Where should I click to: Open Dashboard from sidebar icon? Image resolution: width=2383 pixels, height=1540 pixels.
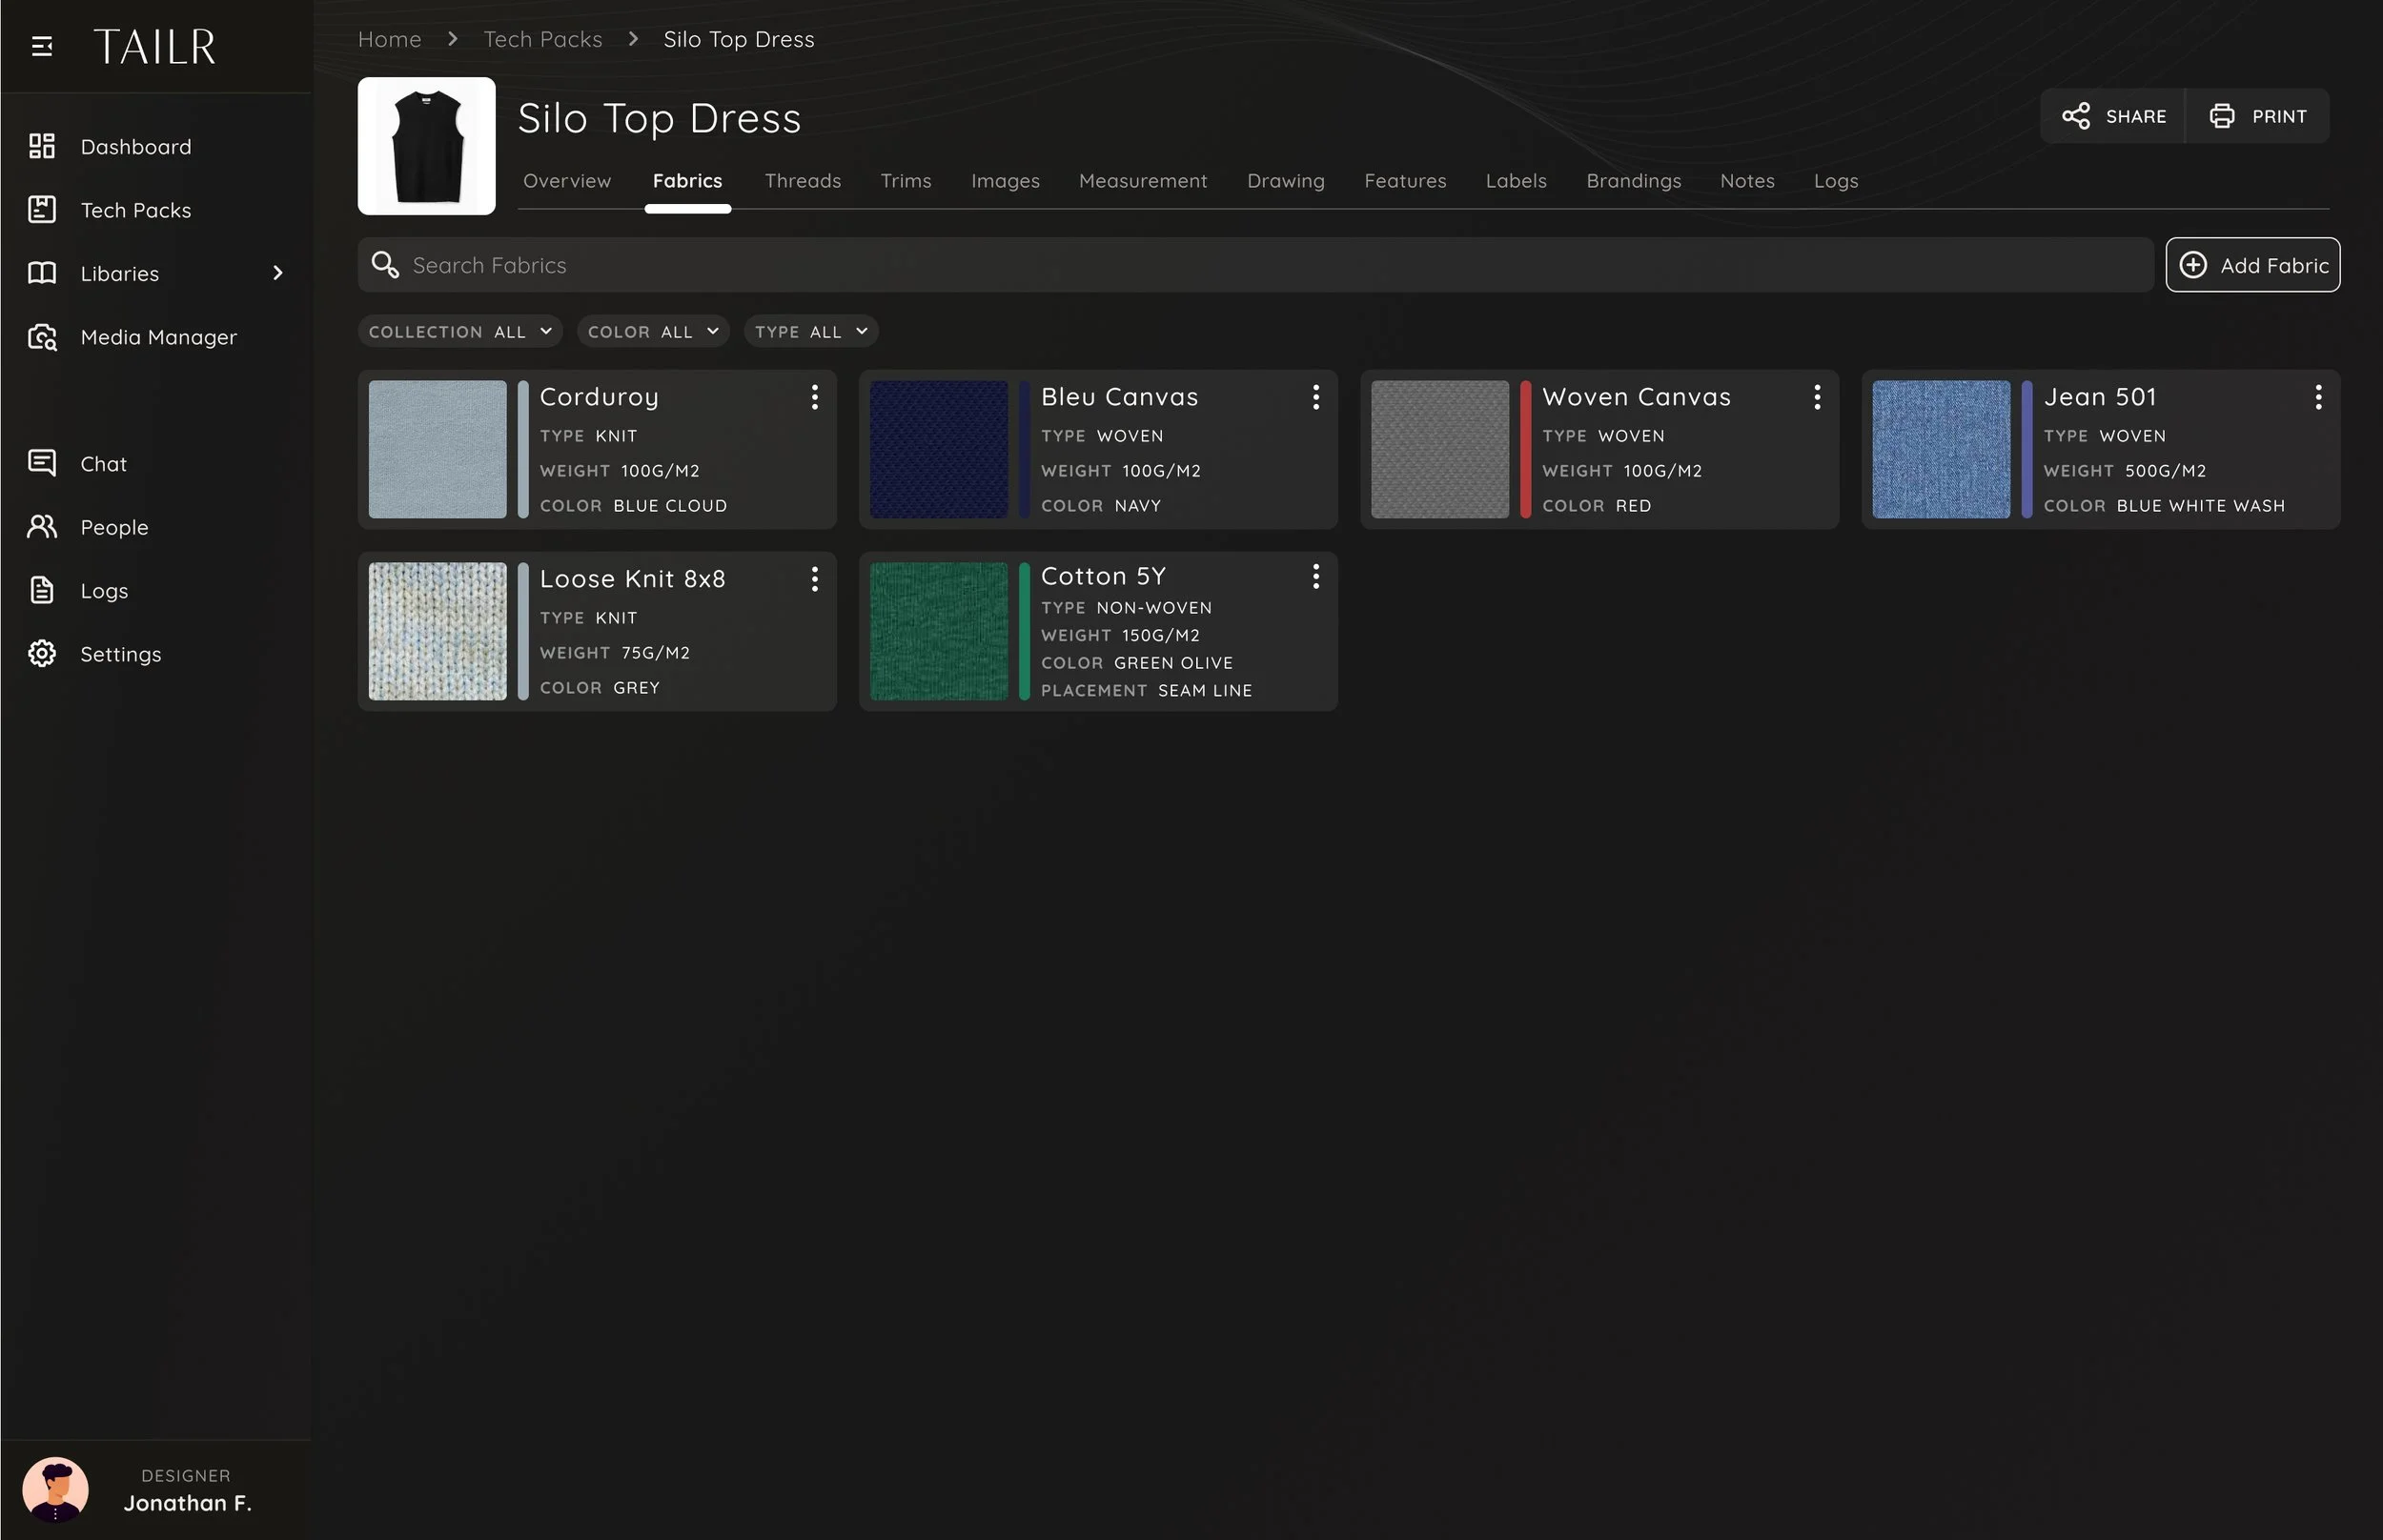coord(42,147)
